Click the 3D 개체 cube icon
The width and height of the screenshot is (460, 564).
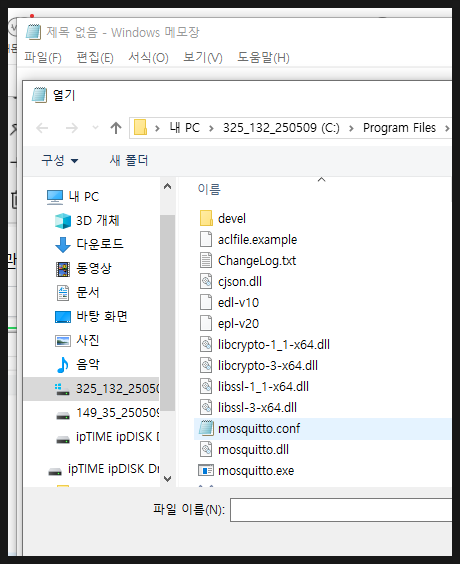pyautogui.click(x=63, y=221)
